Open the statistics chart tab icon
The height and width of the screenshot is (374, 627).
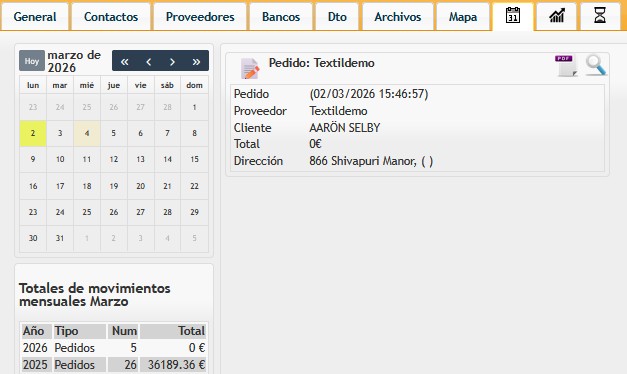point(557,16)
